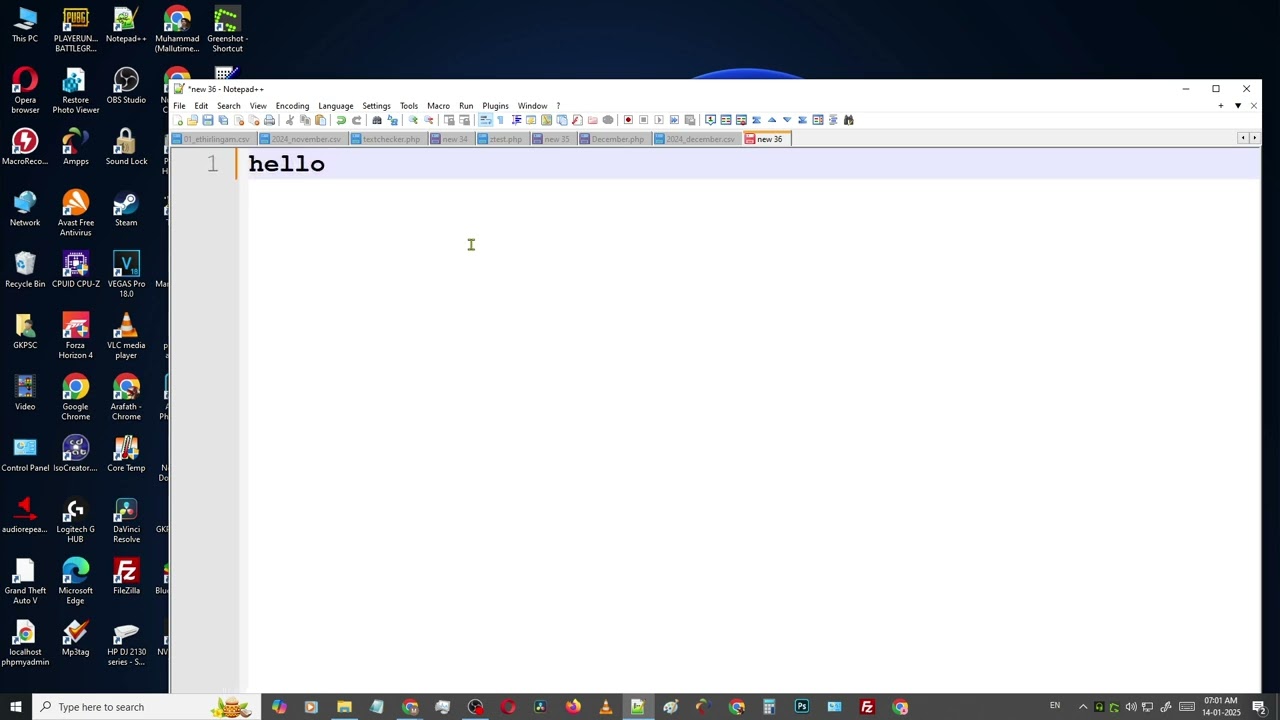Viewport: 1280px width, 720px height.
Task: Click the Zoom In toolbar icon
Action: pos(413,120)
